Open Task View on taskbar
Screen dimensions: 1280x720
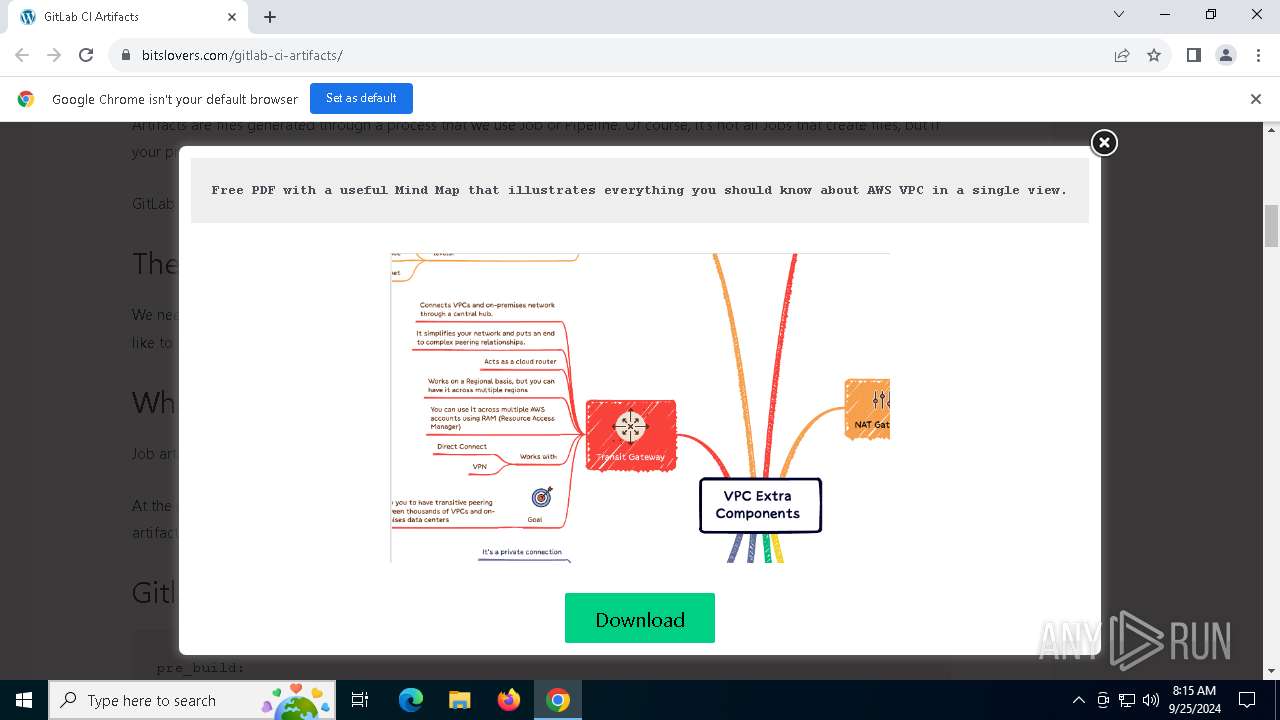(x=360, y=700)
